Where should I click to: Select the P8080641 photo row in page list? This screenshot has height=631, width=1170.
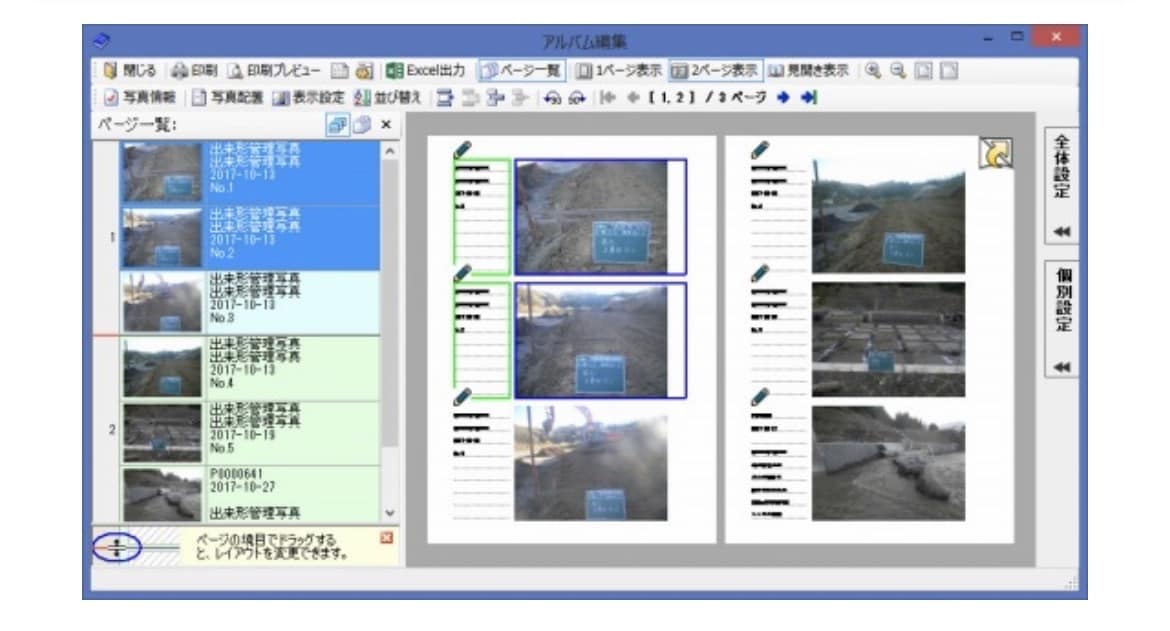point(250,495)
